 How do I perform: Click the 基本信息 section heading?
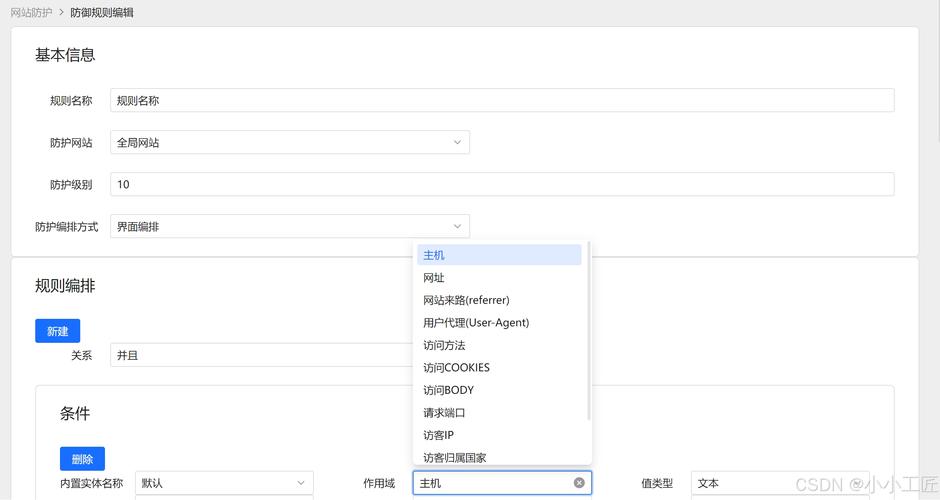[x=65, y=55]
